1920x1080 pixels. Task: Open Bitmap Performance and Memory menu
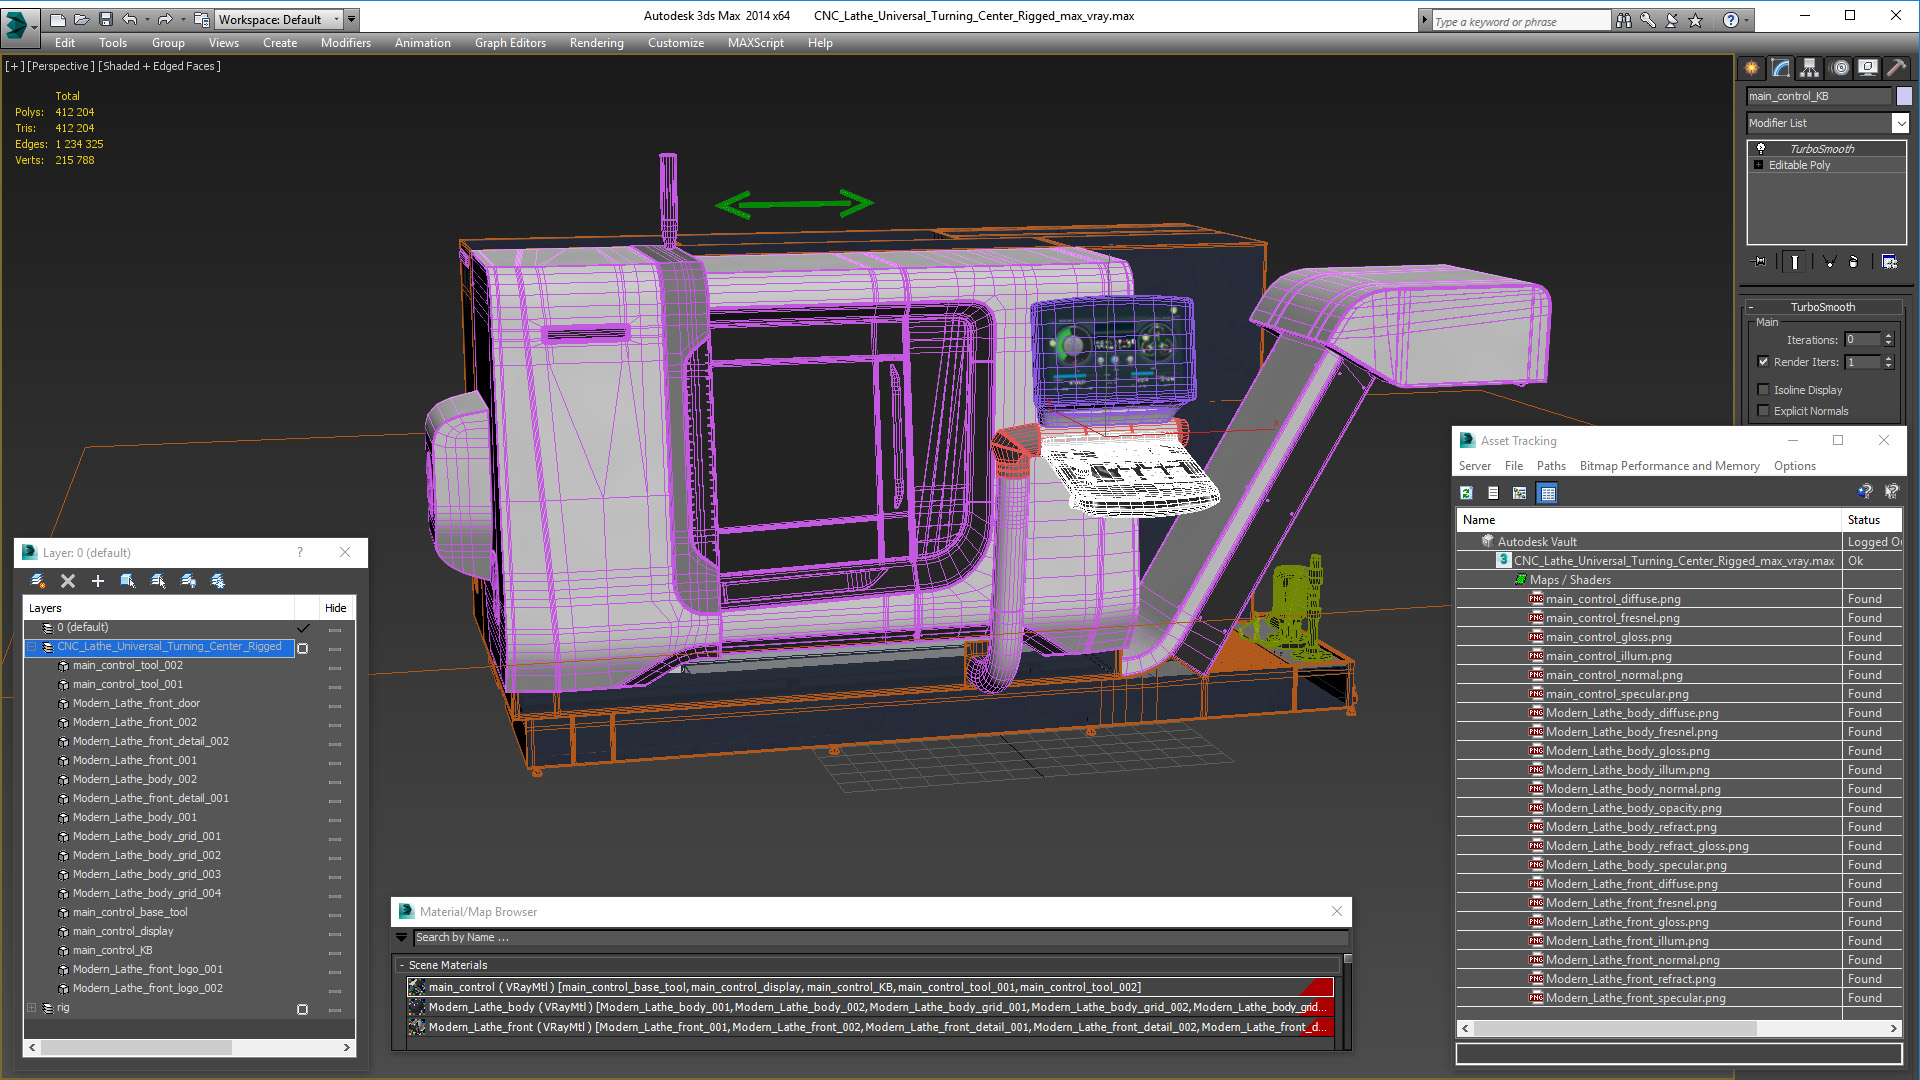click(1669, 466)
